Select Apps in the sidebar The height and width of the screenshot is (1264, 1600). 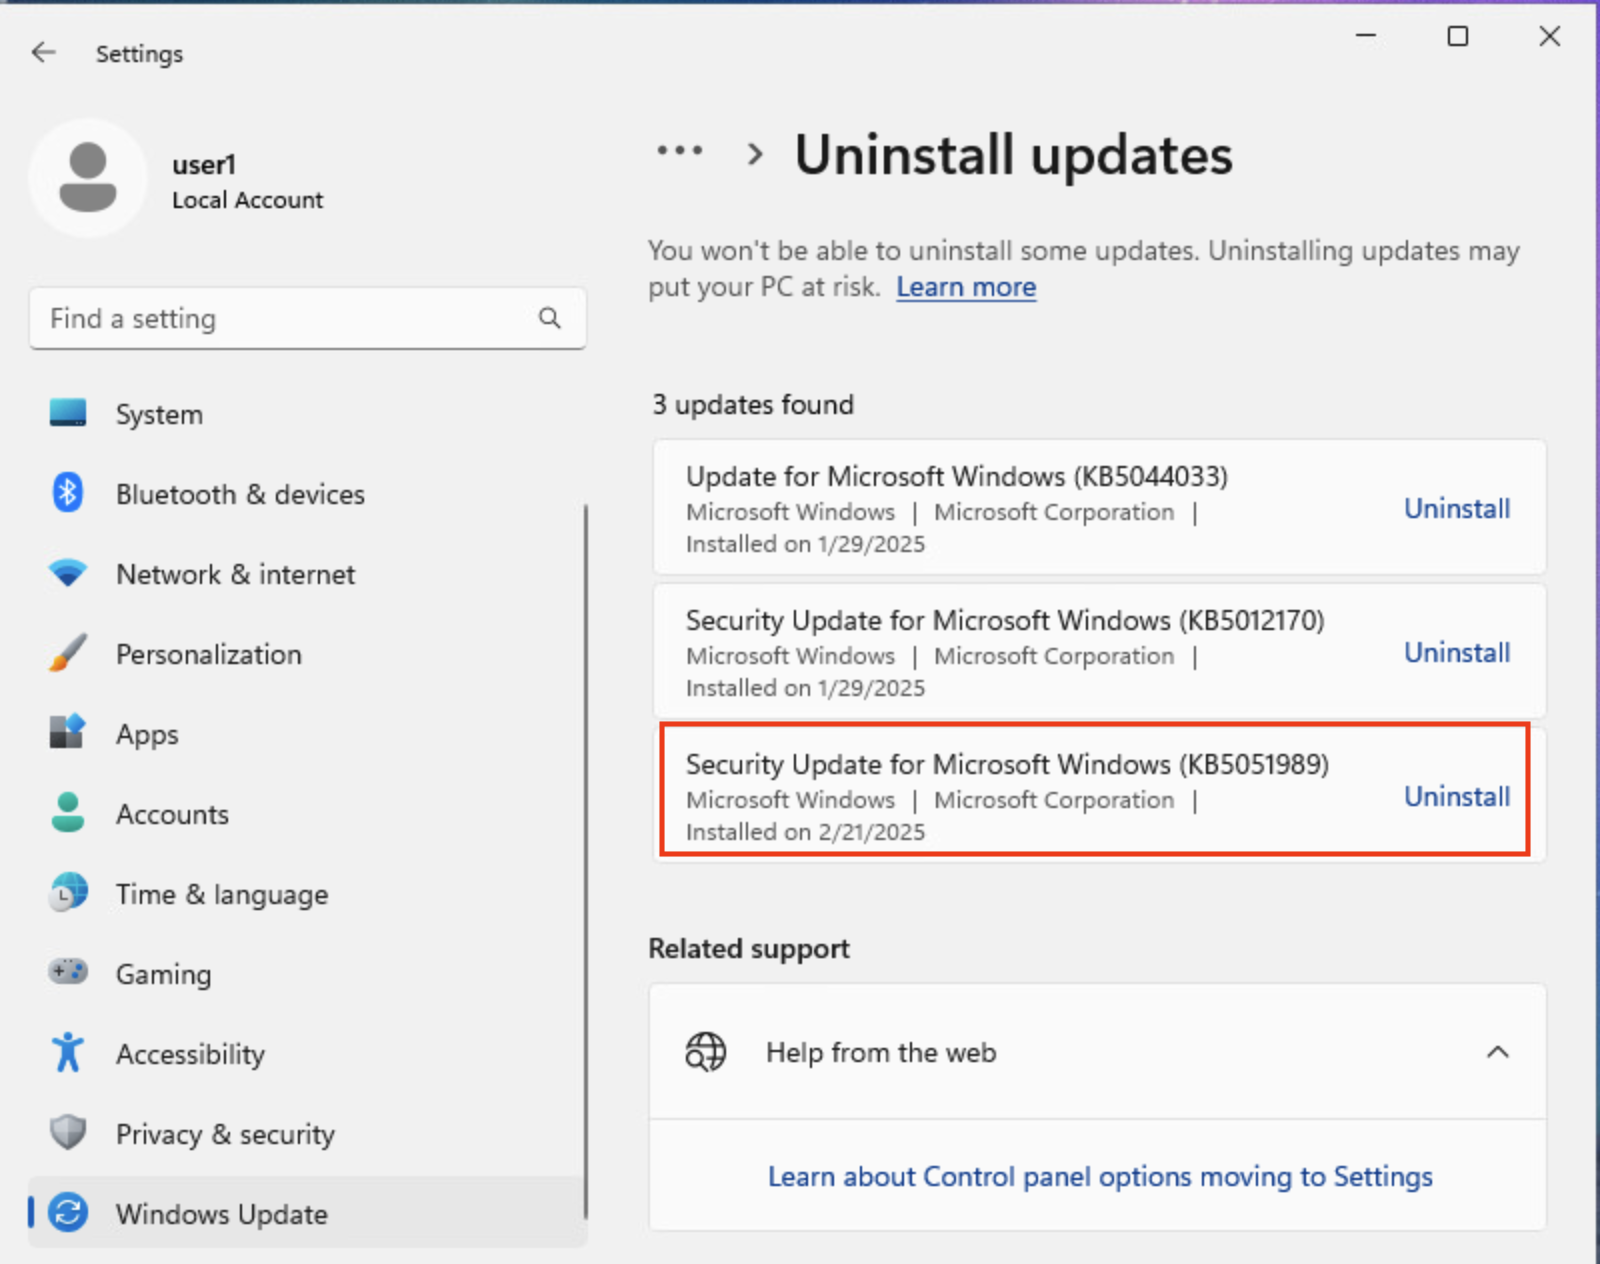[147, 734]
